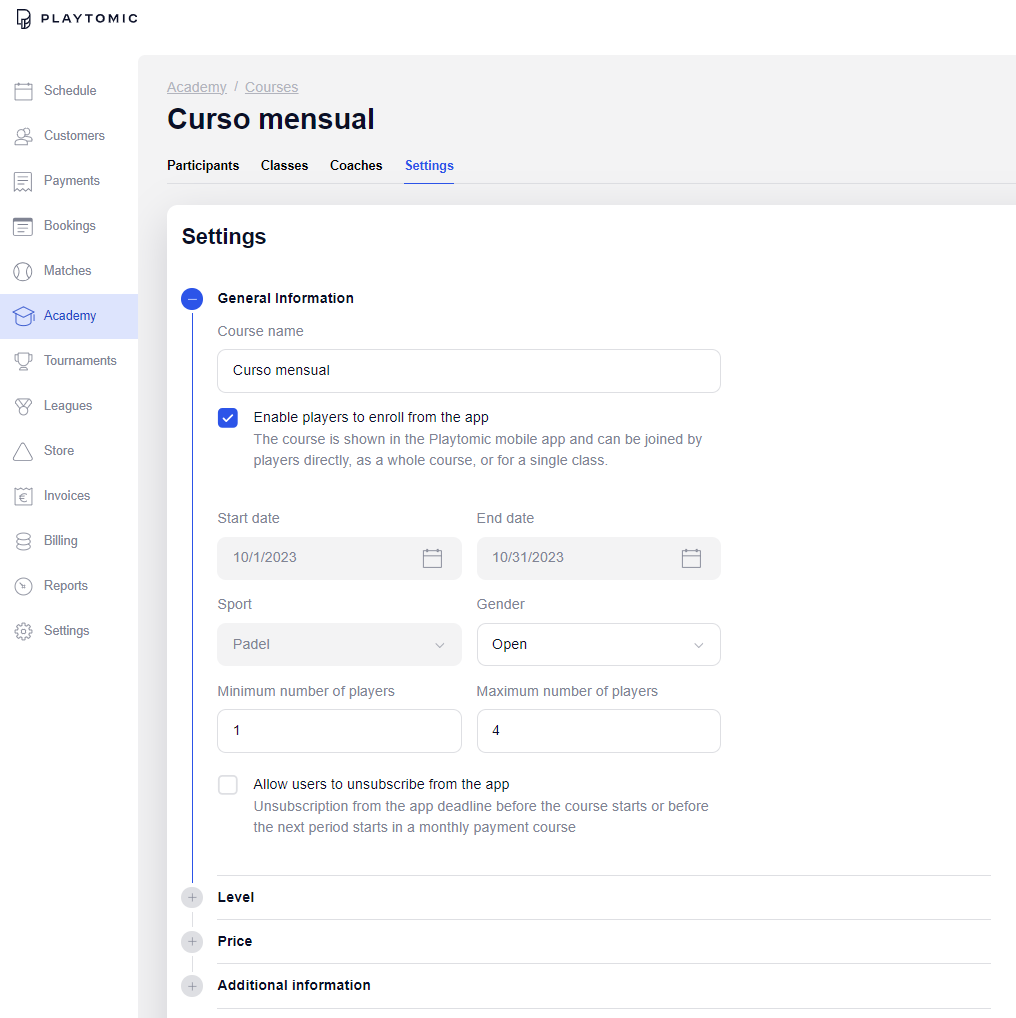Switch to the Coaches tab
Image resolution: width=1016 pixels, height=1018 pixels.
point(355,166)
